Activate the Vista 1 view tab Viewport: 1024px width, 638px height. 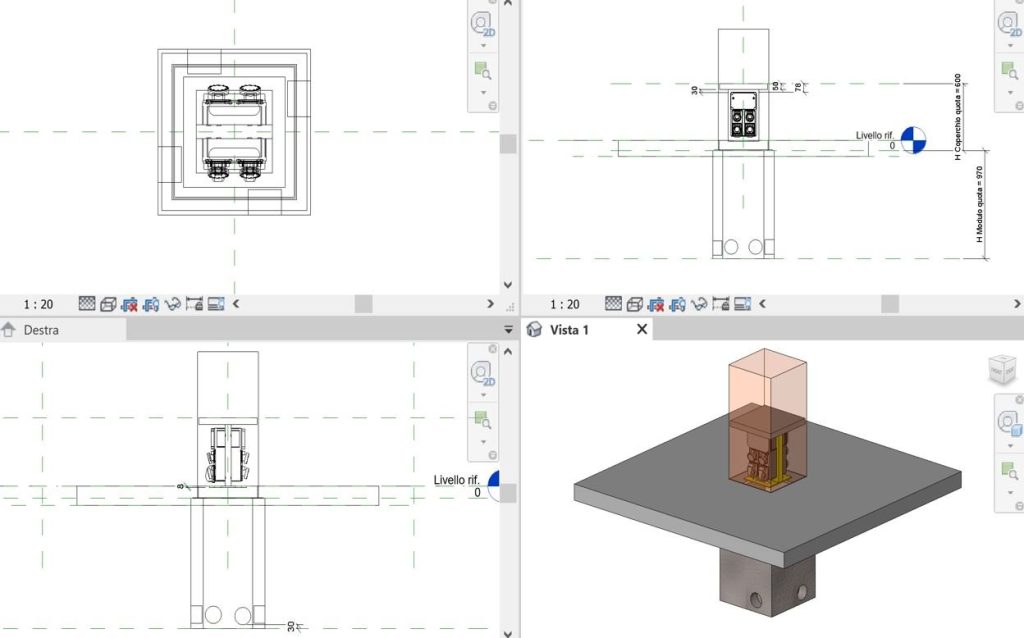(572, 329)
